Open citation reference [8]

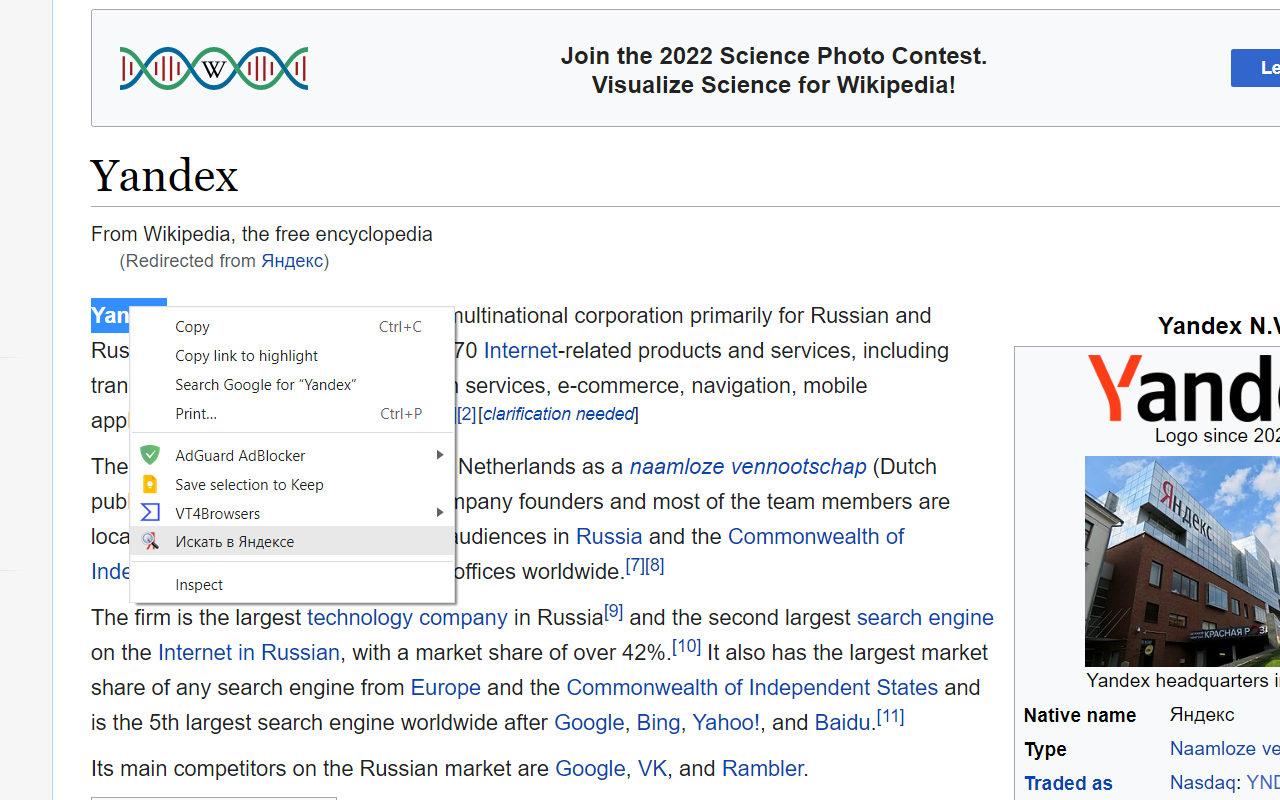[655, 565]
